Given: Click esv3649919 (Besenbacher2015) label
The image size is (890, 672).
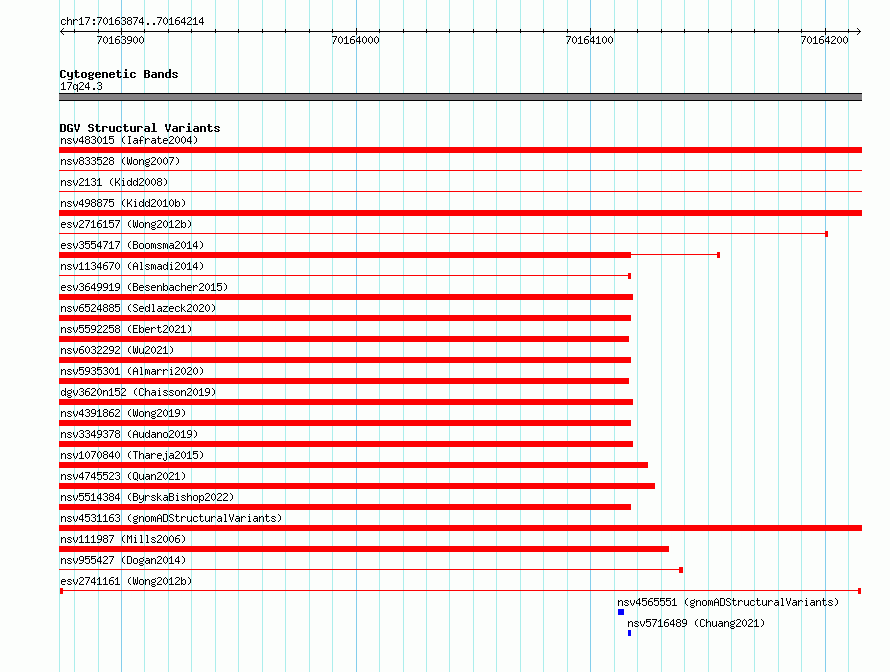Looking at the screenshot, I should coord(144,287).
